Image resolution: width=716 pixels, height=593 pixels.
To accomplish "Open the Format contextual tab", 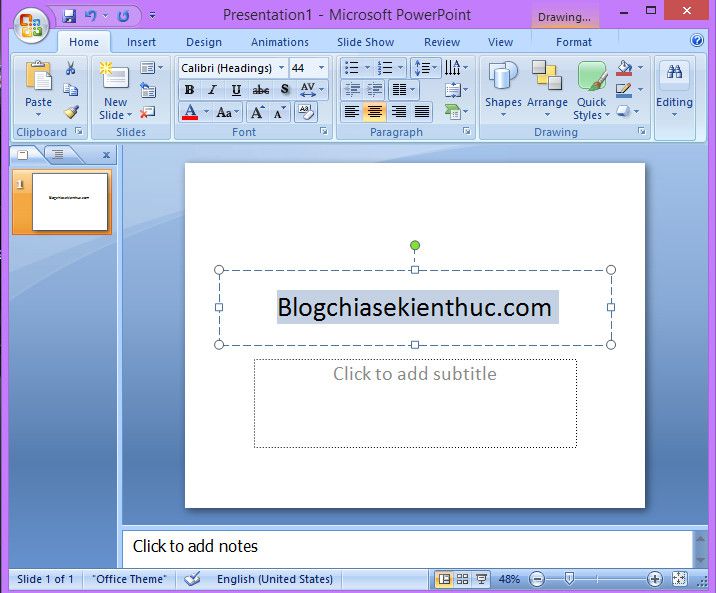I will pyautogui.click(x=574, y=42).
